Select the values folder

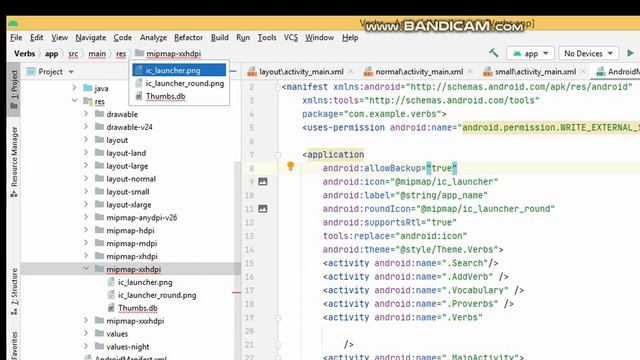[117, 334]
